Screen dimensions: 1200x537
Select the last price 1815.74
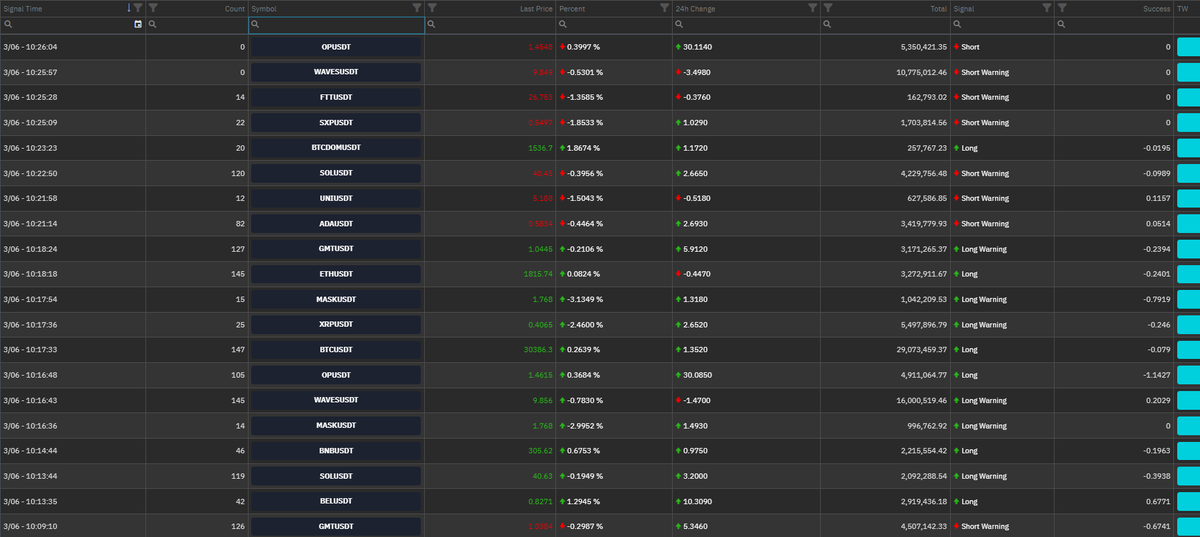coord(538,274)
